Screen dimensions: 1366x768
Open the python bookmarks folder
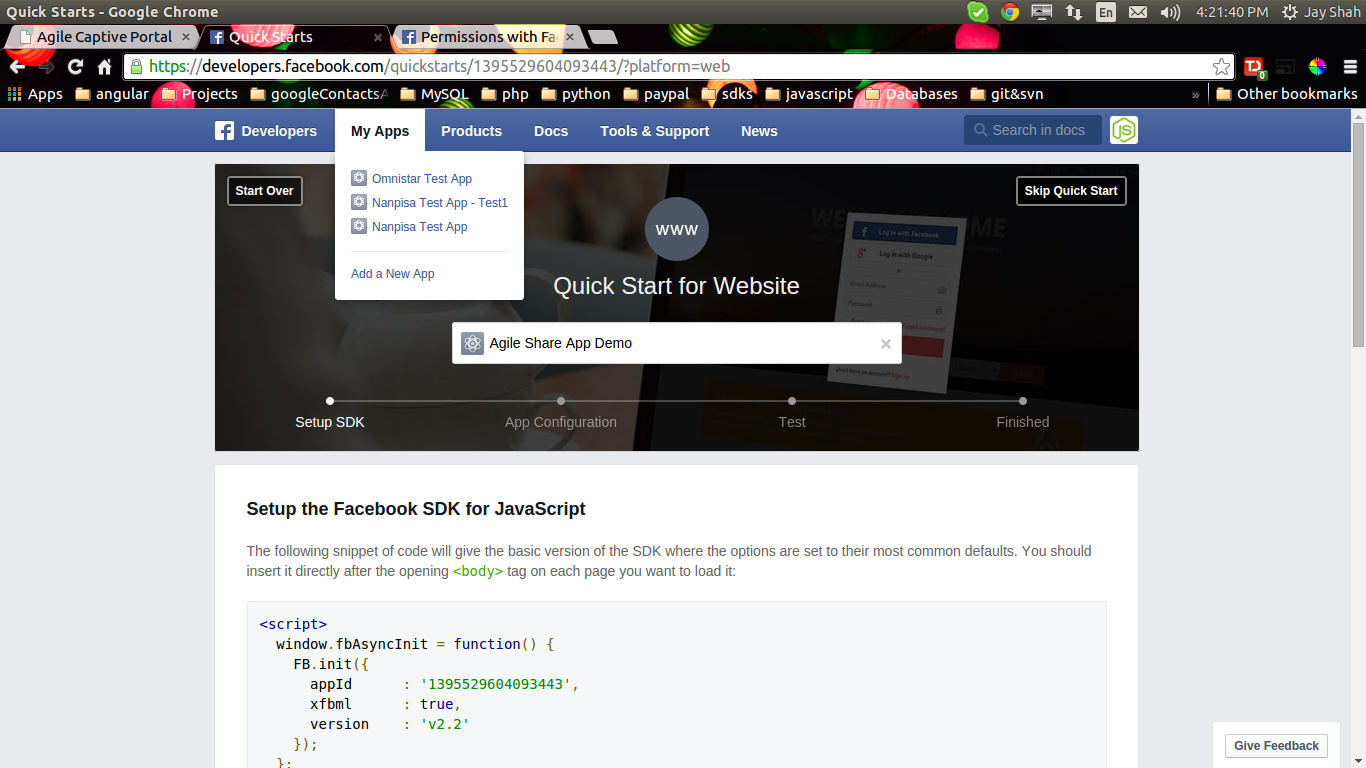576,94
